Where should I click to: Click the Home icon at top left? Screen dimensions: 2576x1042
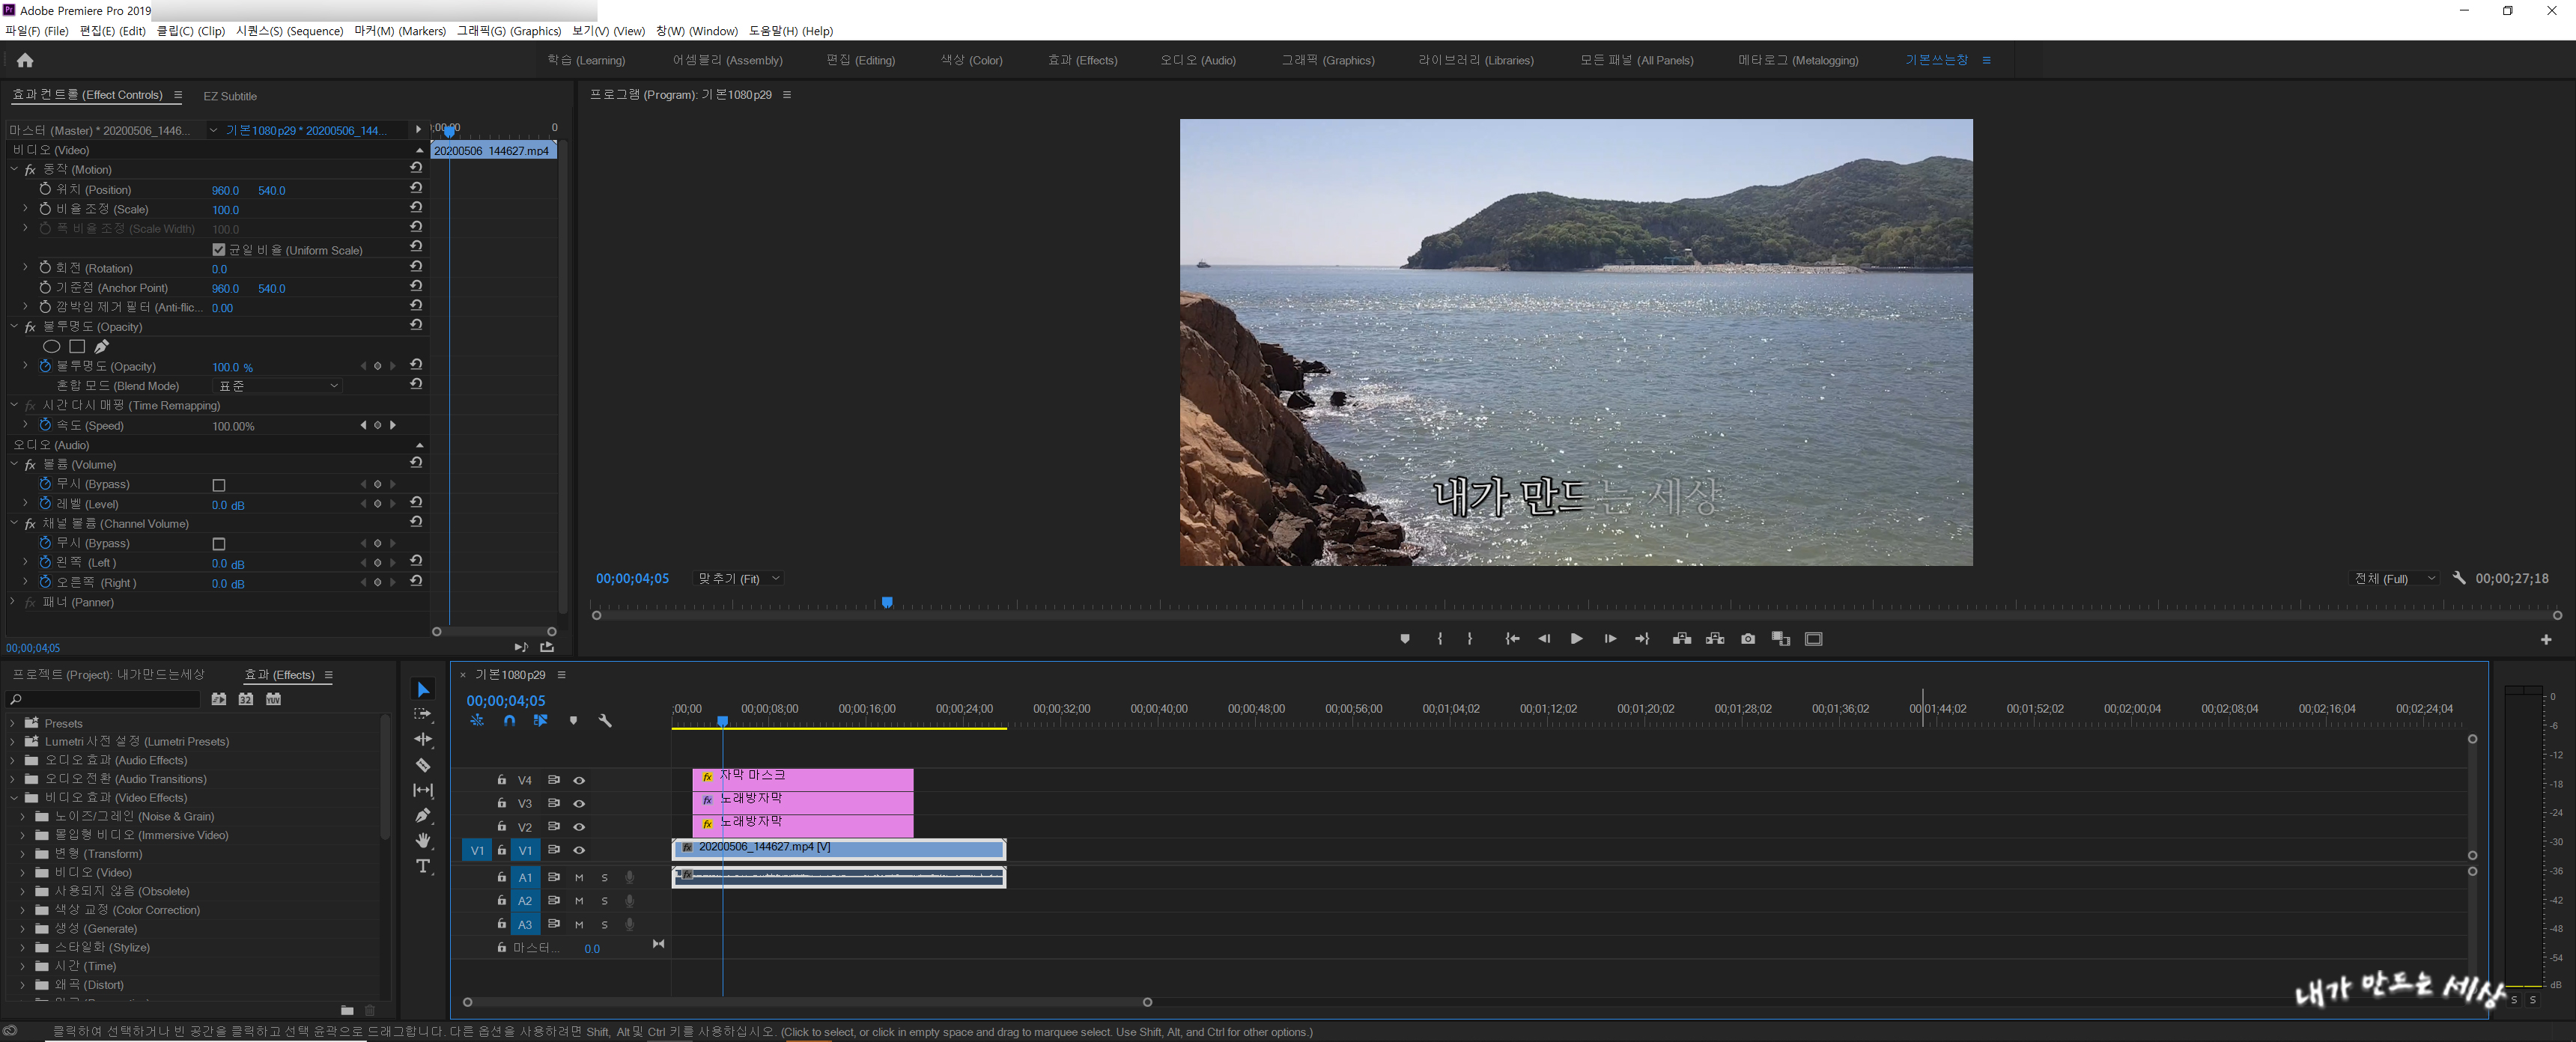click(25, 61)
